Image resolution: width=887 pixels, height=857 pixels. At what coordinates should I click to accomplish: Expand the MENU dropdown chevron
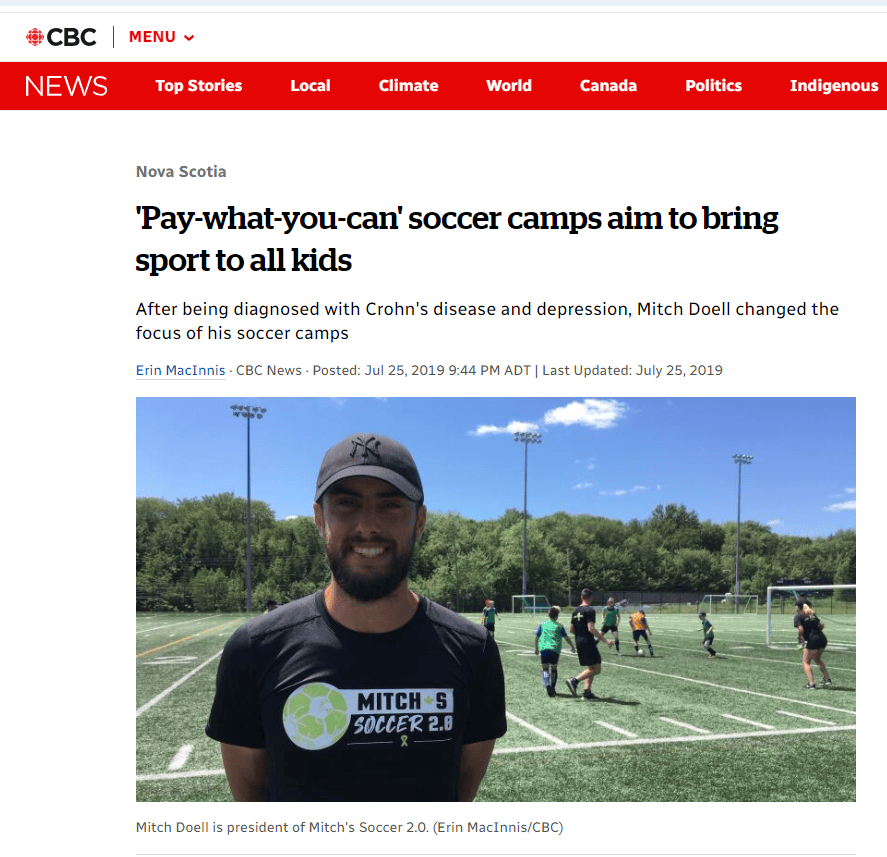(x=190, y=38)
